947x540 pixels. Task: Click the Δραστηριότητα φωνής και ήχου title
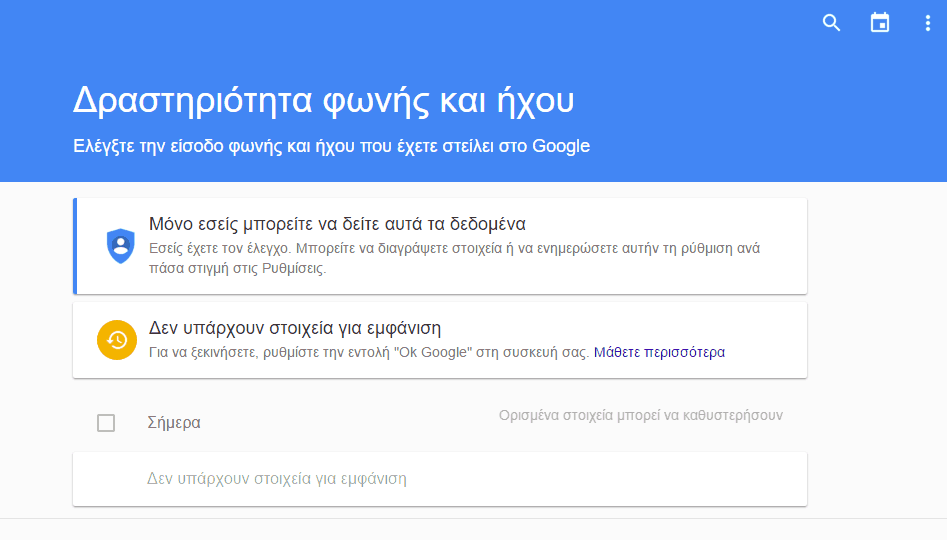click(x=323, y=100)
